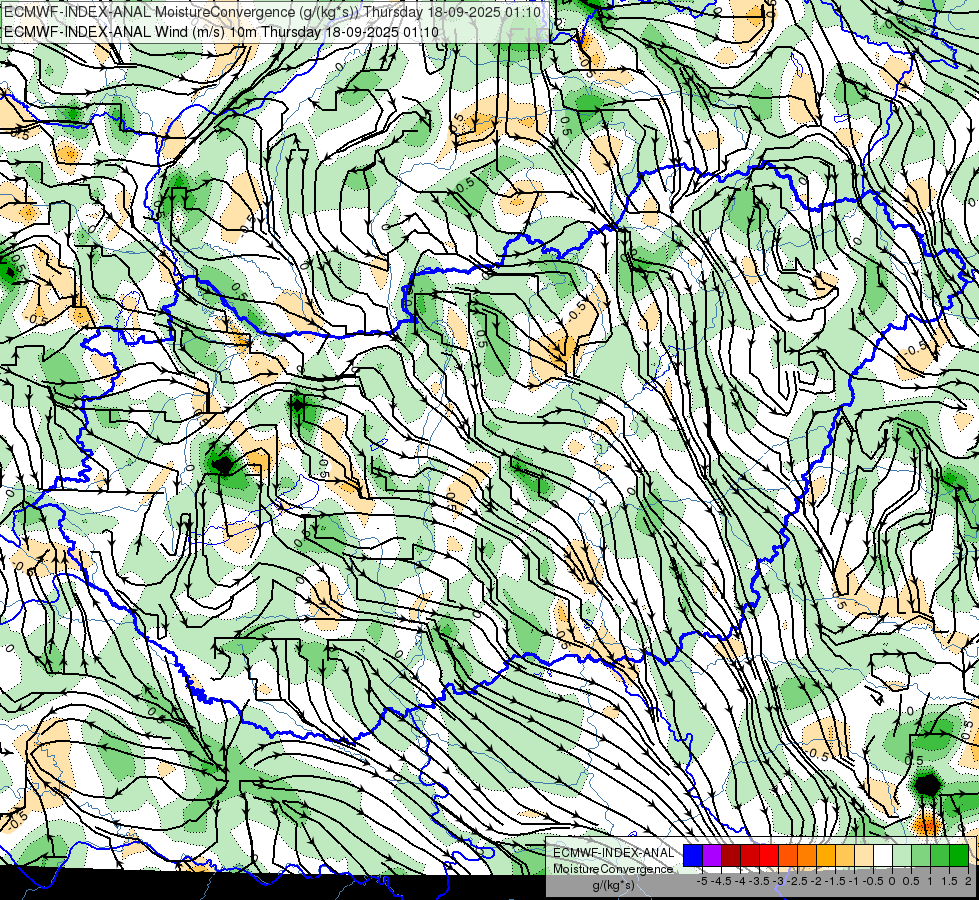Select the orange swatch between -2.5 and -2
The height and width of the screenshot is (900, 979).
coord(807,856)
